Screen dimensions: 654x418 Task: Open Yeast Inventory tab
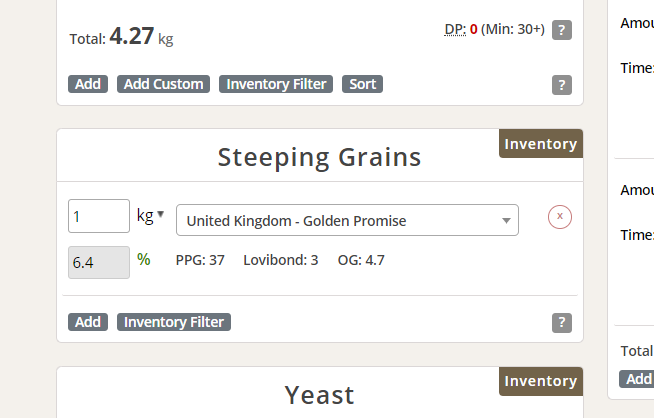point(541,381)
